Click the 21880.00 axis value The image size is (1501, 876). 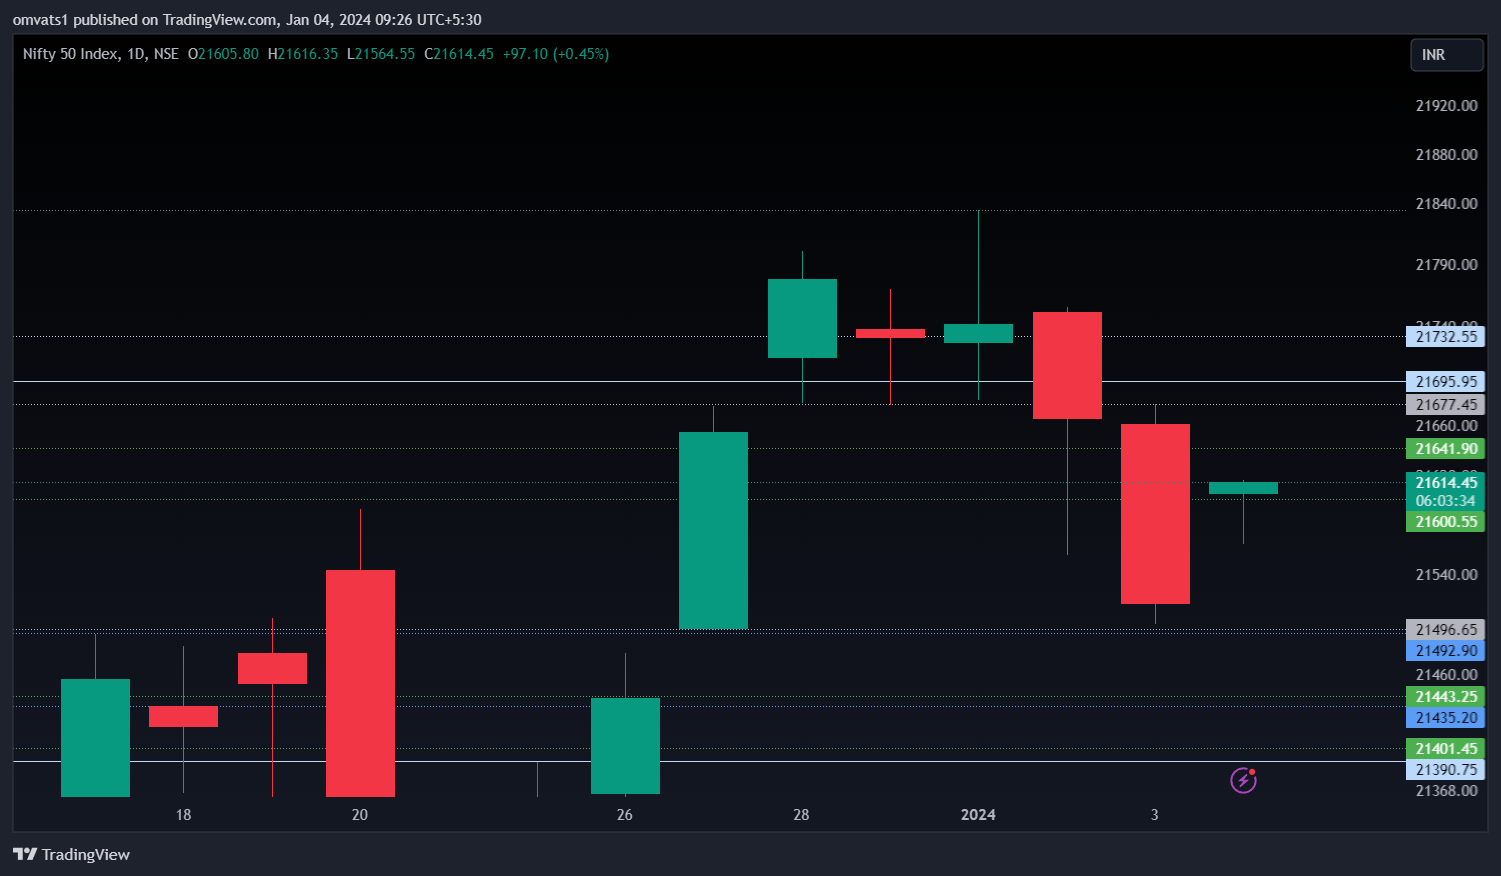pyautogui.click(x=1446, y=155)
